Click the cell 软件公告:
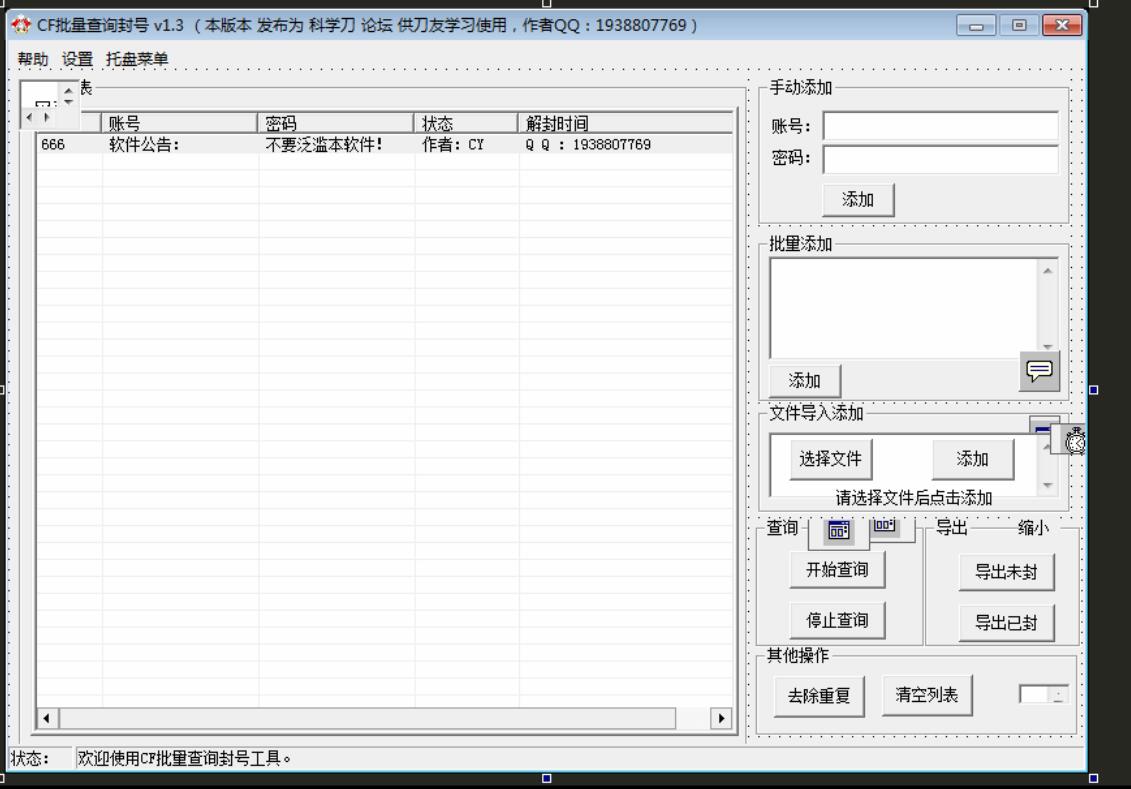This screenshot has width=1131, height=789. pos(144,145)
